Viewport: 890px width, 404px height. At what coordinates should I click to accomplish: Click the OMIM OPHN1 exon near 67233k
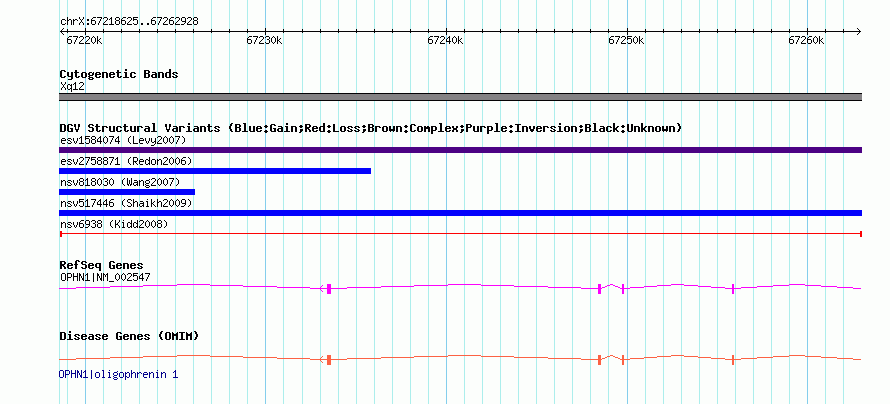329,360
